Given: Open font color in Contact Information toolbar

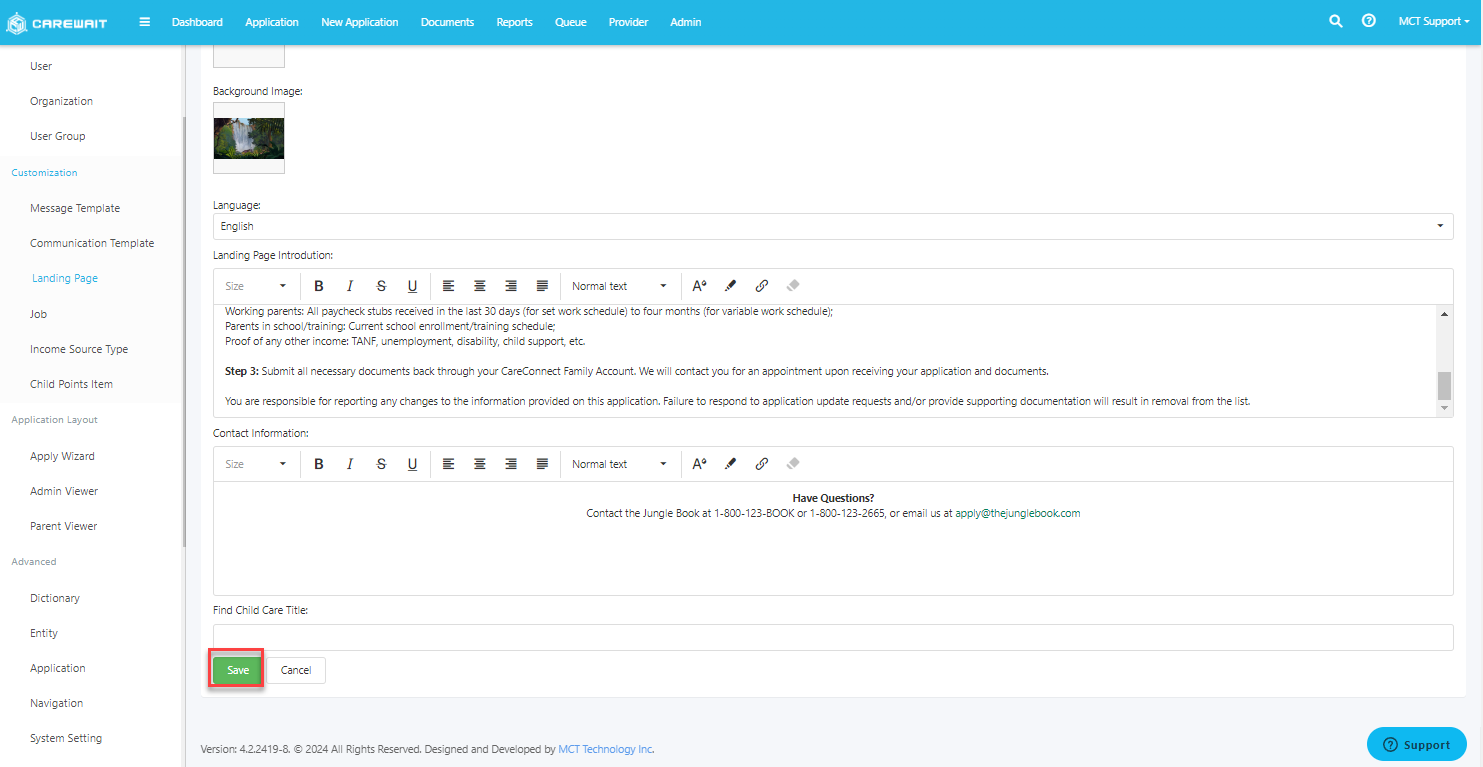Looking at the screenshot, I should pyautogui.click(x=699, y=464).
